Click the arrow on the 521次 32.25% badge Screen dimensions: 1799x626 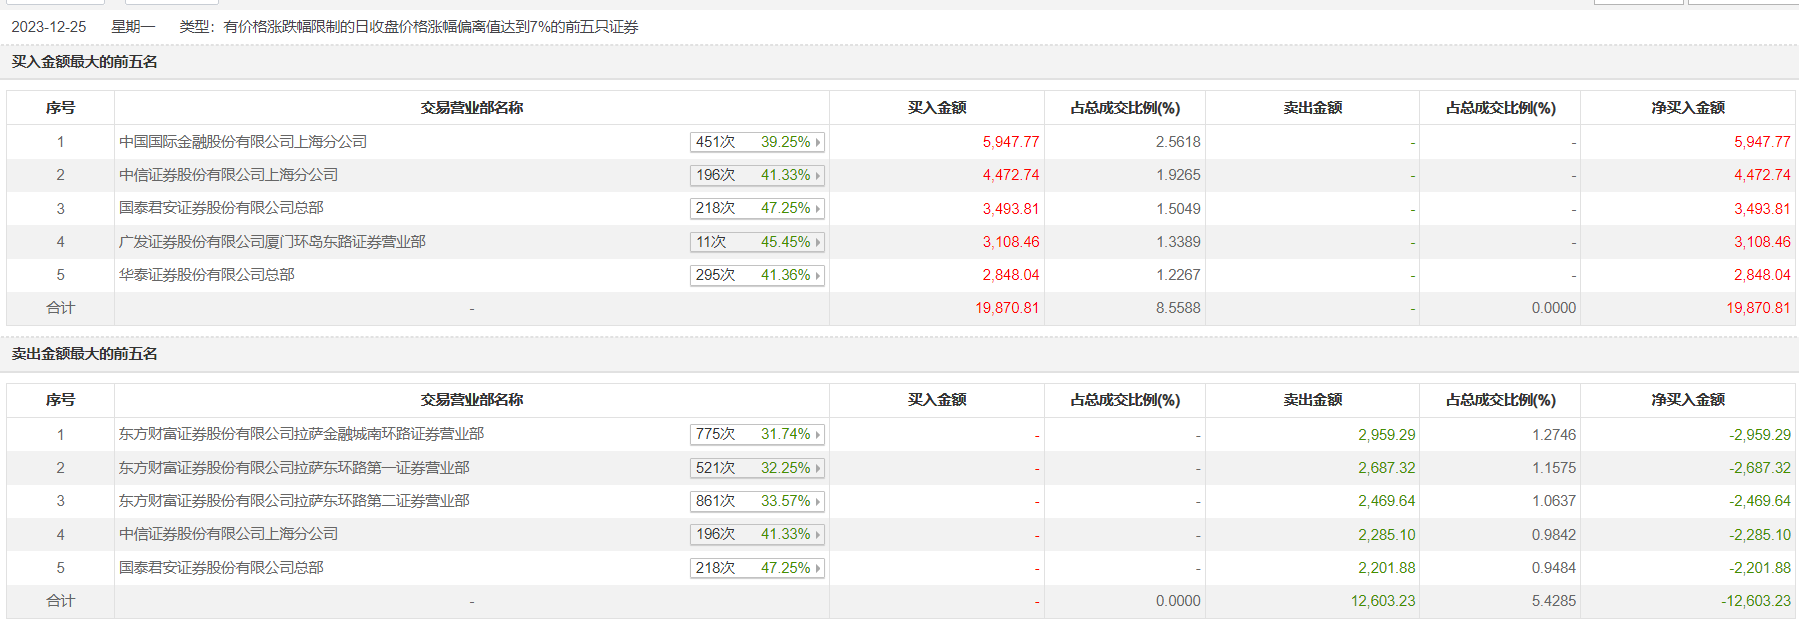[x=818, y=469]
